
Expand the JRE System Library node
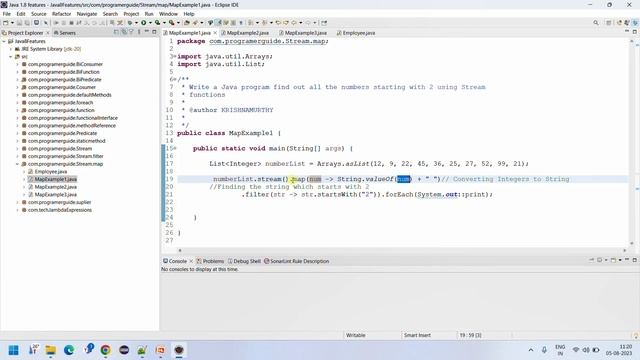coord(11,49)
